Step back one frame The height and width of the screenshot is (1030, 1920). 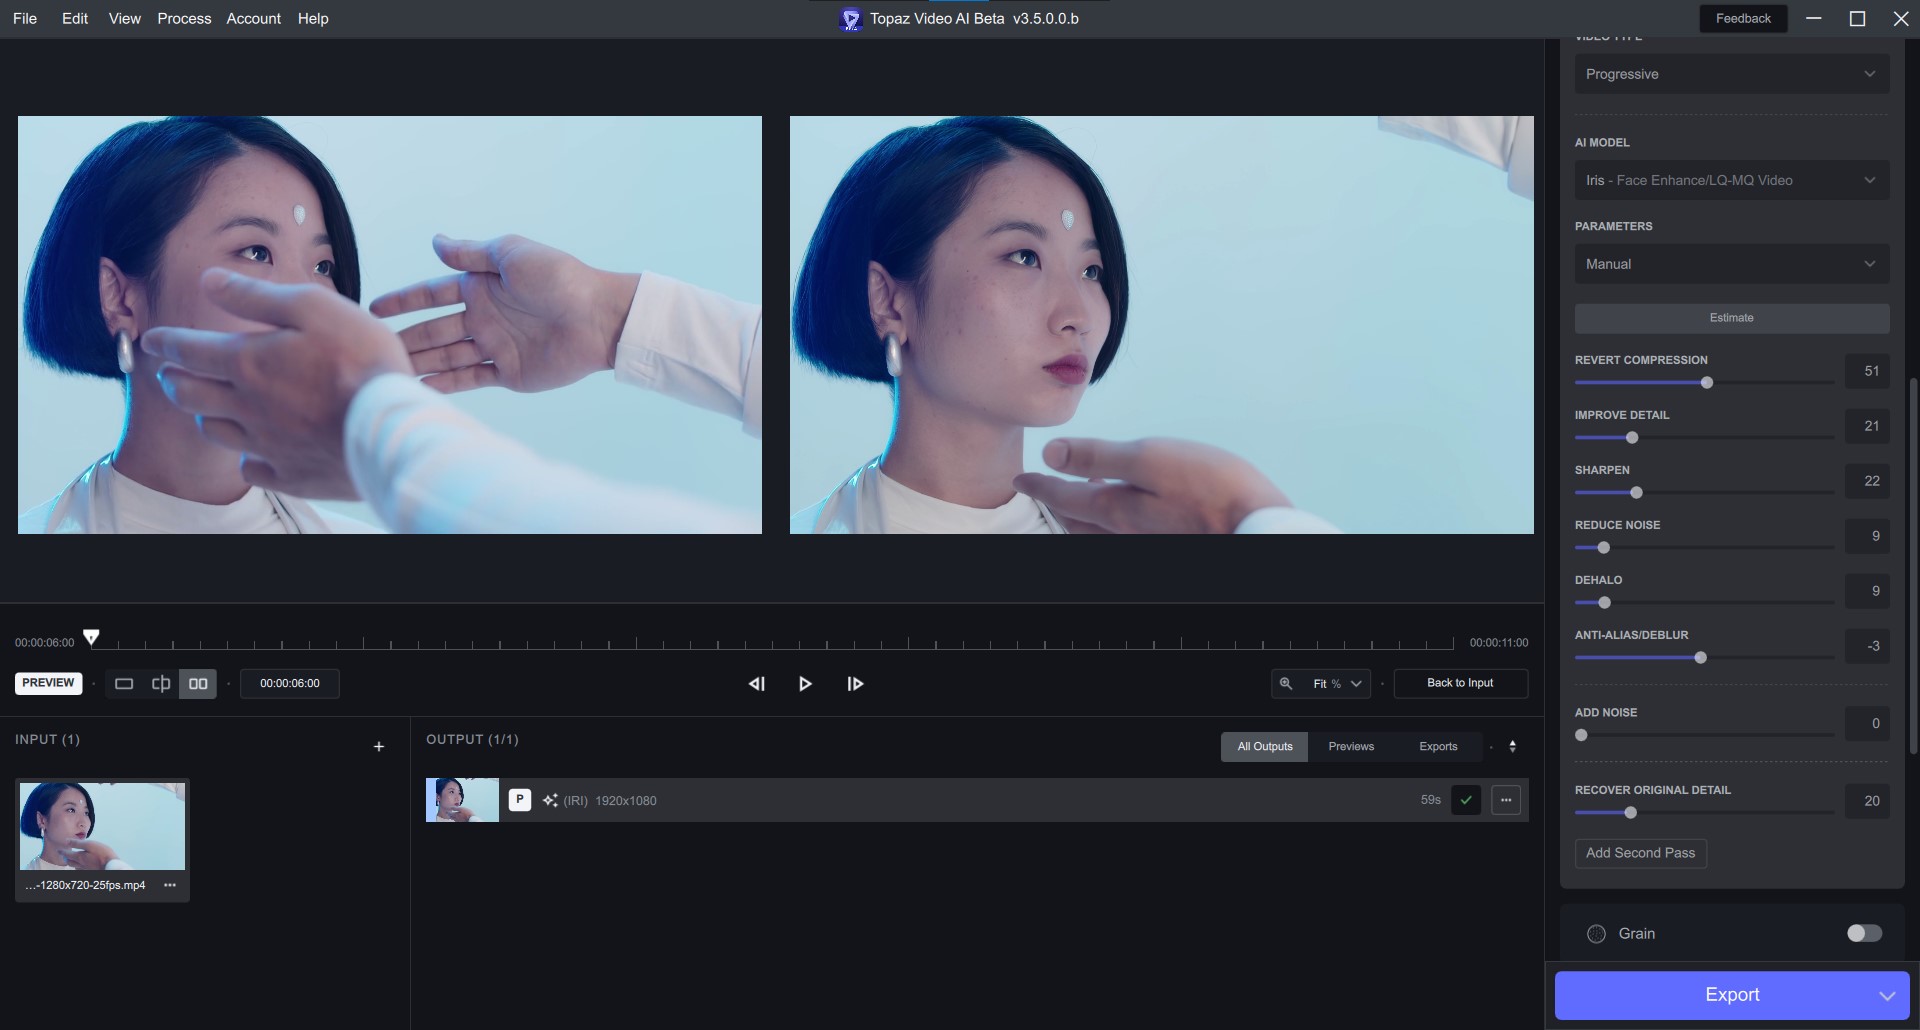click(757, 684)
